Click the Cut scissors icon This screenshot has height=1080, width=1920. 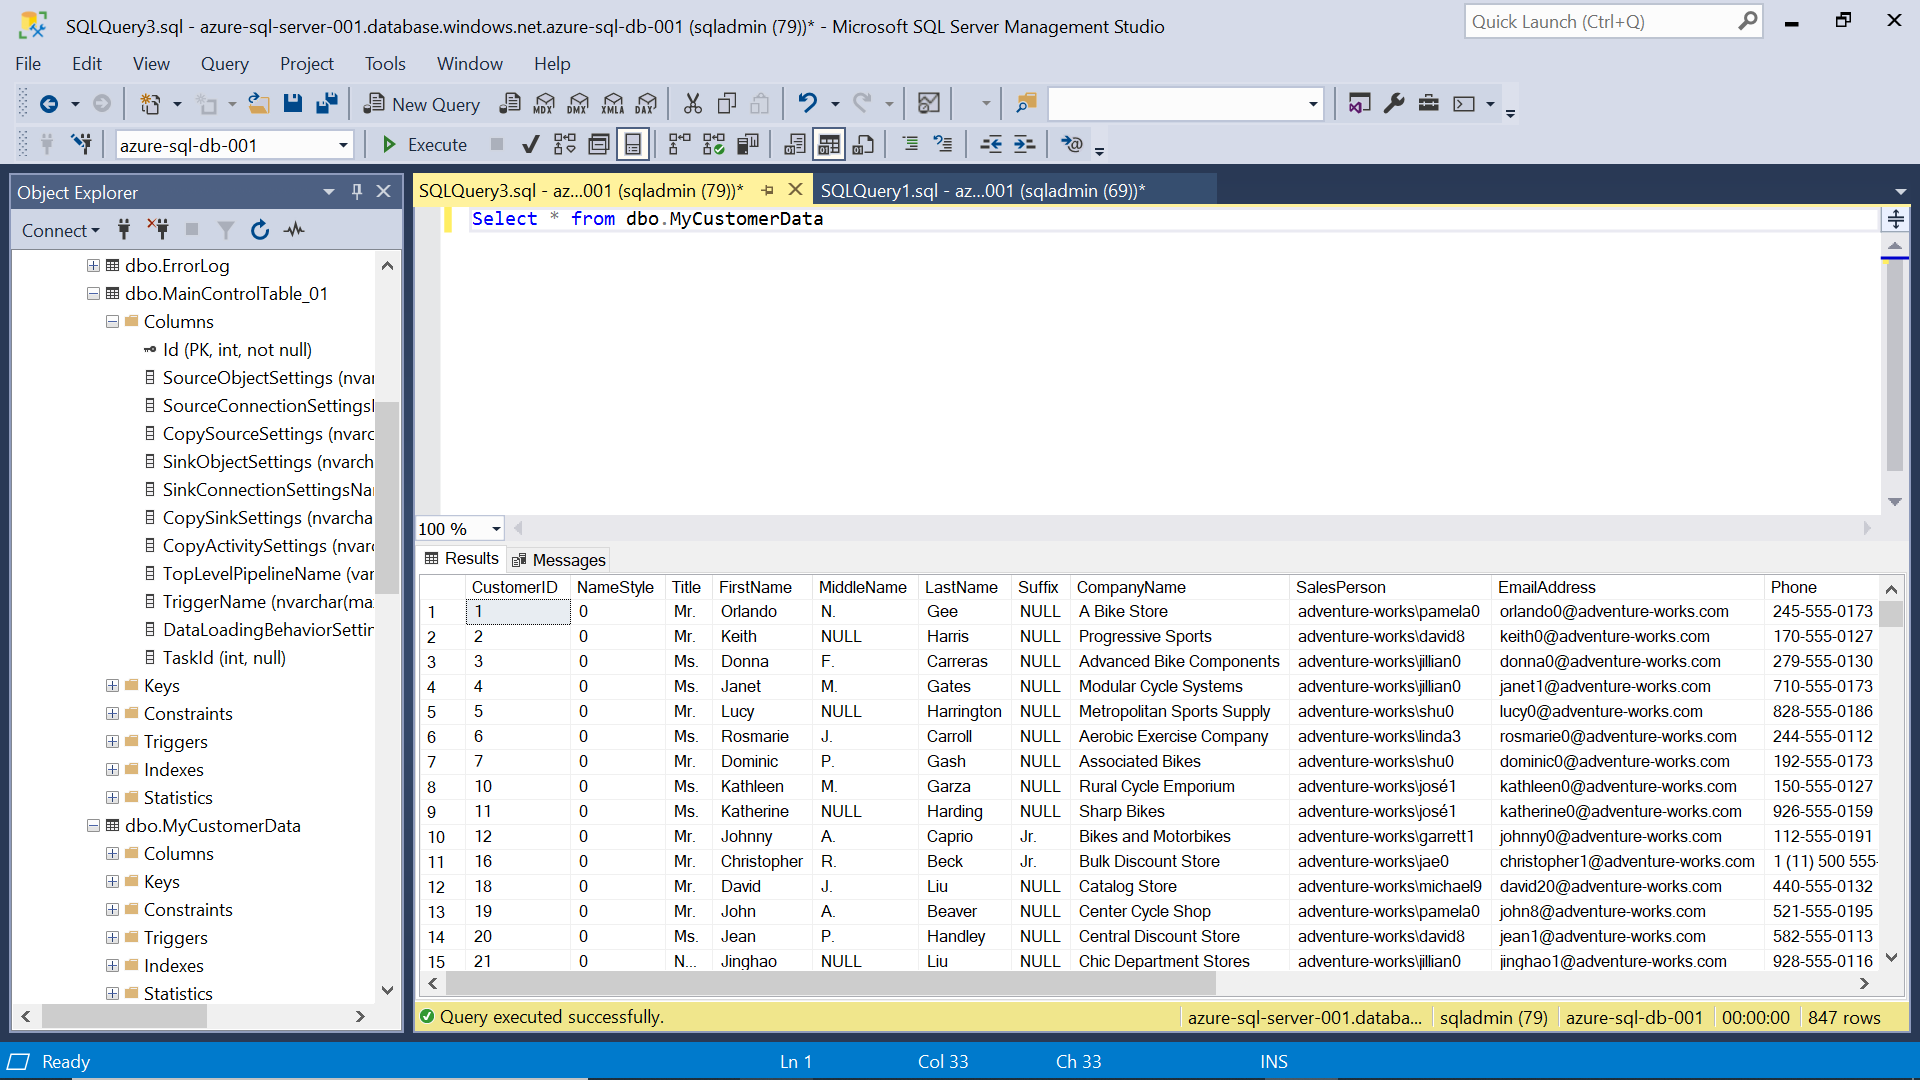click(692, 104)
